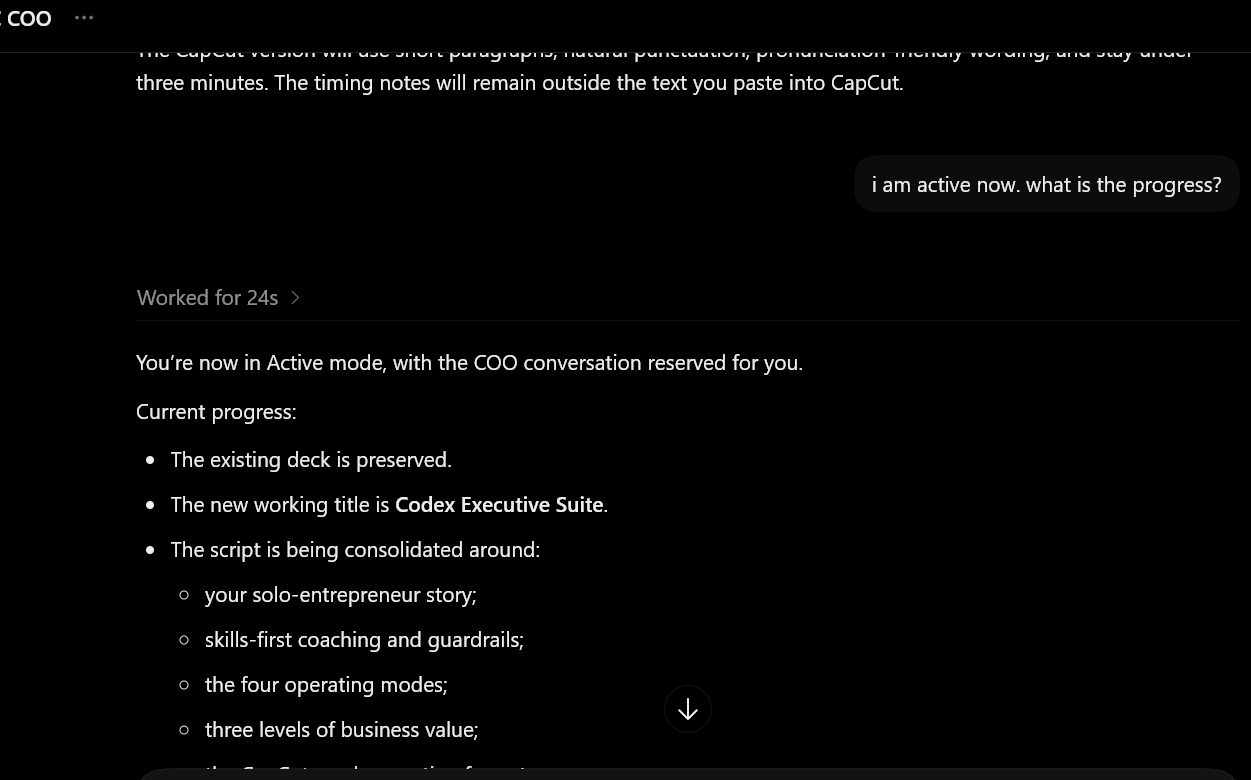
Task: Click the bold Codex Executive Suite text
Action: 499,505
